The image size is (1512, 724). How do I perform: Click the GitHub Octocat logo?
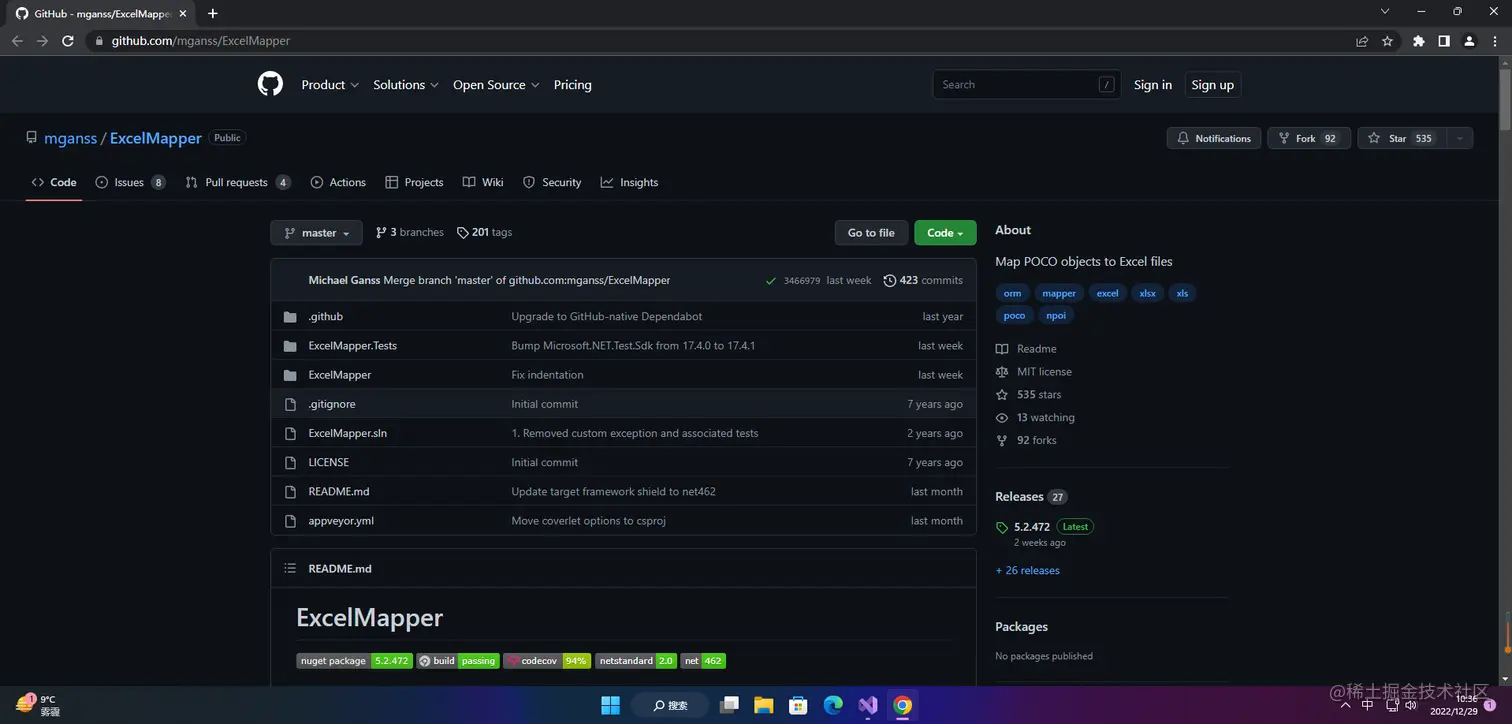click(x=270, y=85)
